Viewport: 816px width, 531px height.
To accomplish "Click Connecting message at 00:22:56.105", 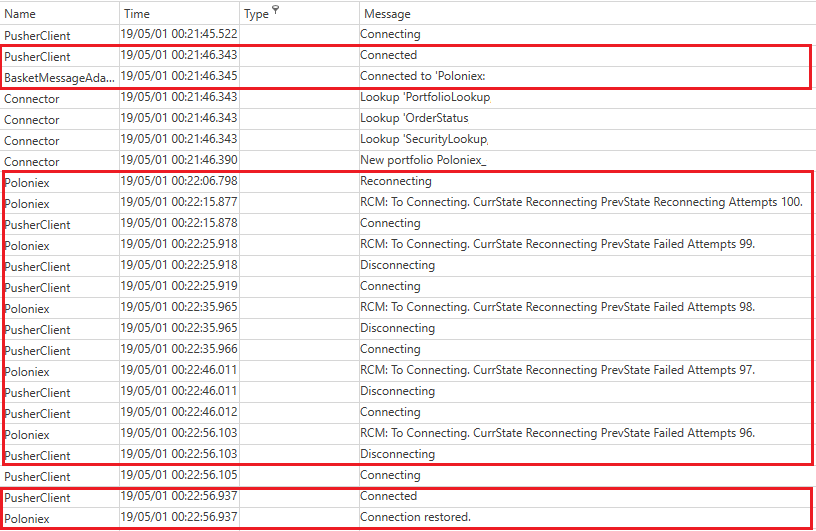I will coord(390,475).
